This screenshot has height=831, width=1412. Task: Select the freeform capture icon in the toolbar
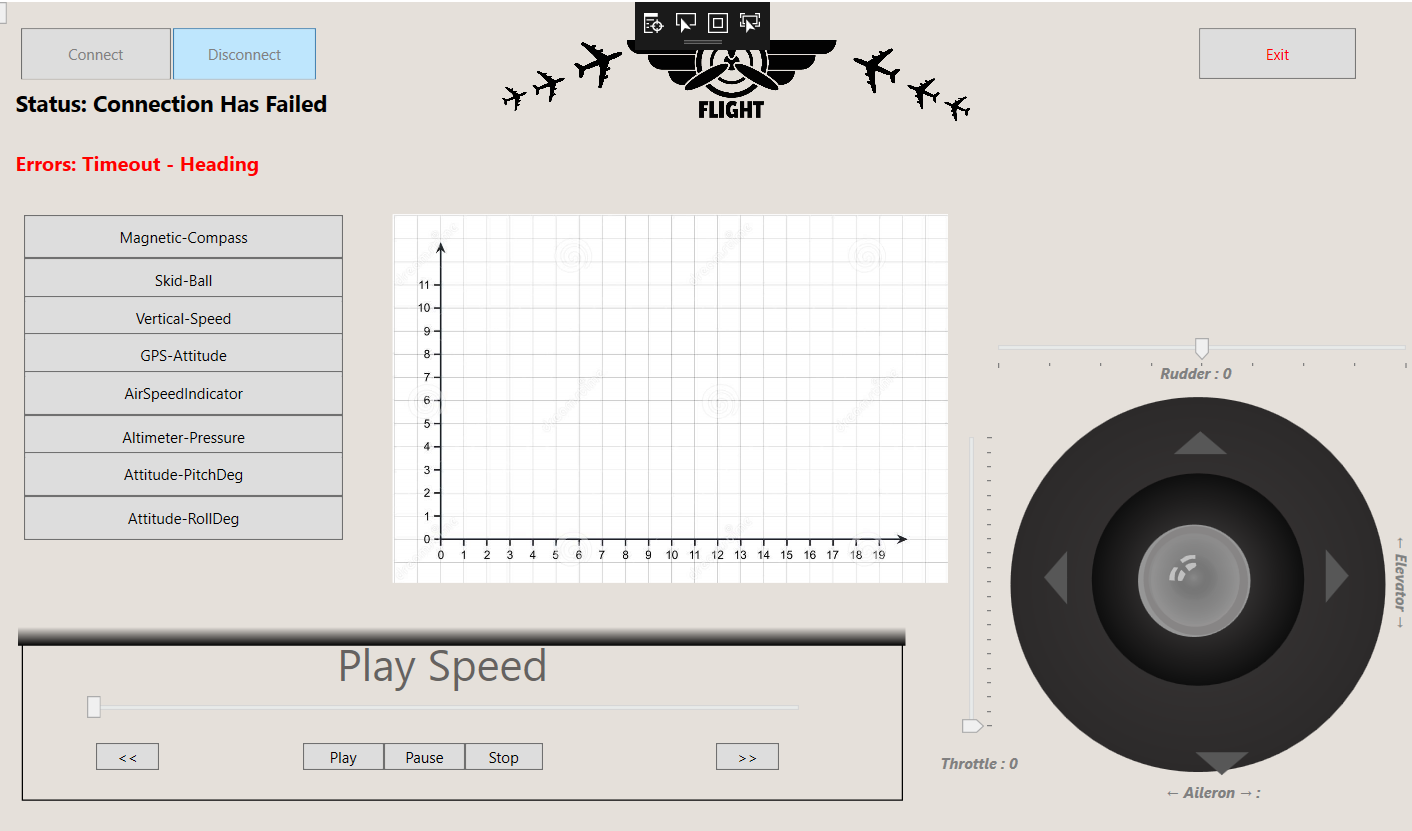[750, 22]
